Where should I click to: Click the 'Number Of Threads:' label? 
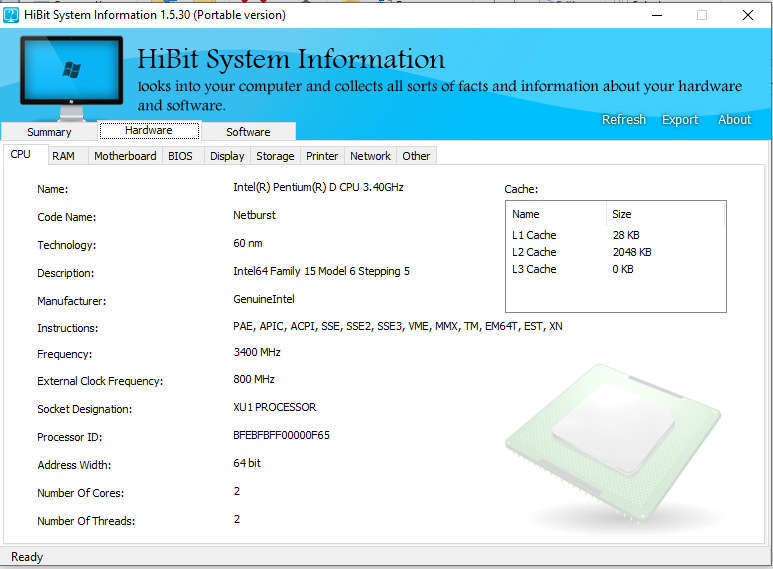pos(86,521)
